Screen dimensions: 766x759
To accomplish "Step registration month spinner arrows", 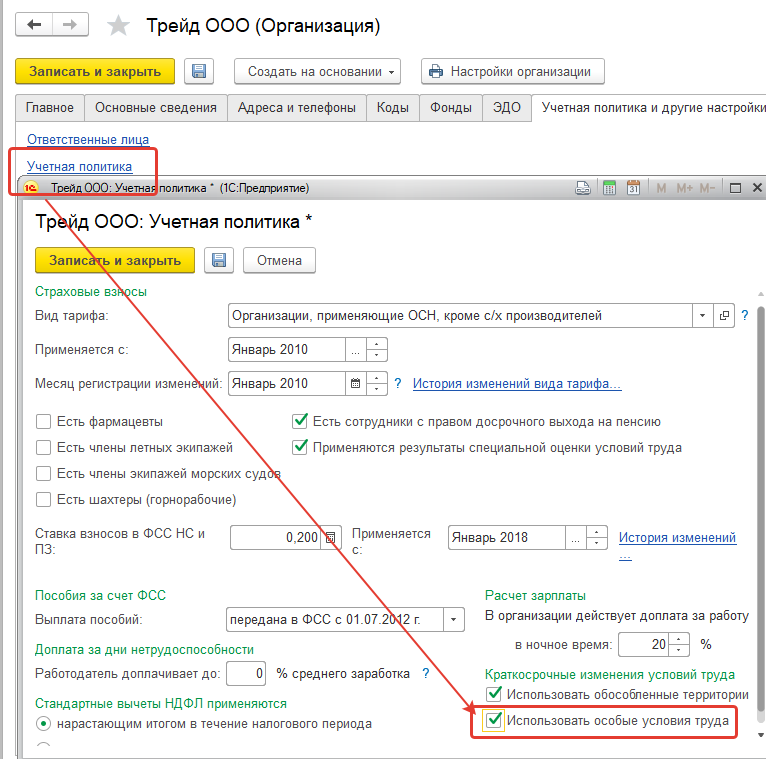I will pyautogui.click(x=376, y=383).
